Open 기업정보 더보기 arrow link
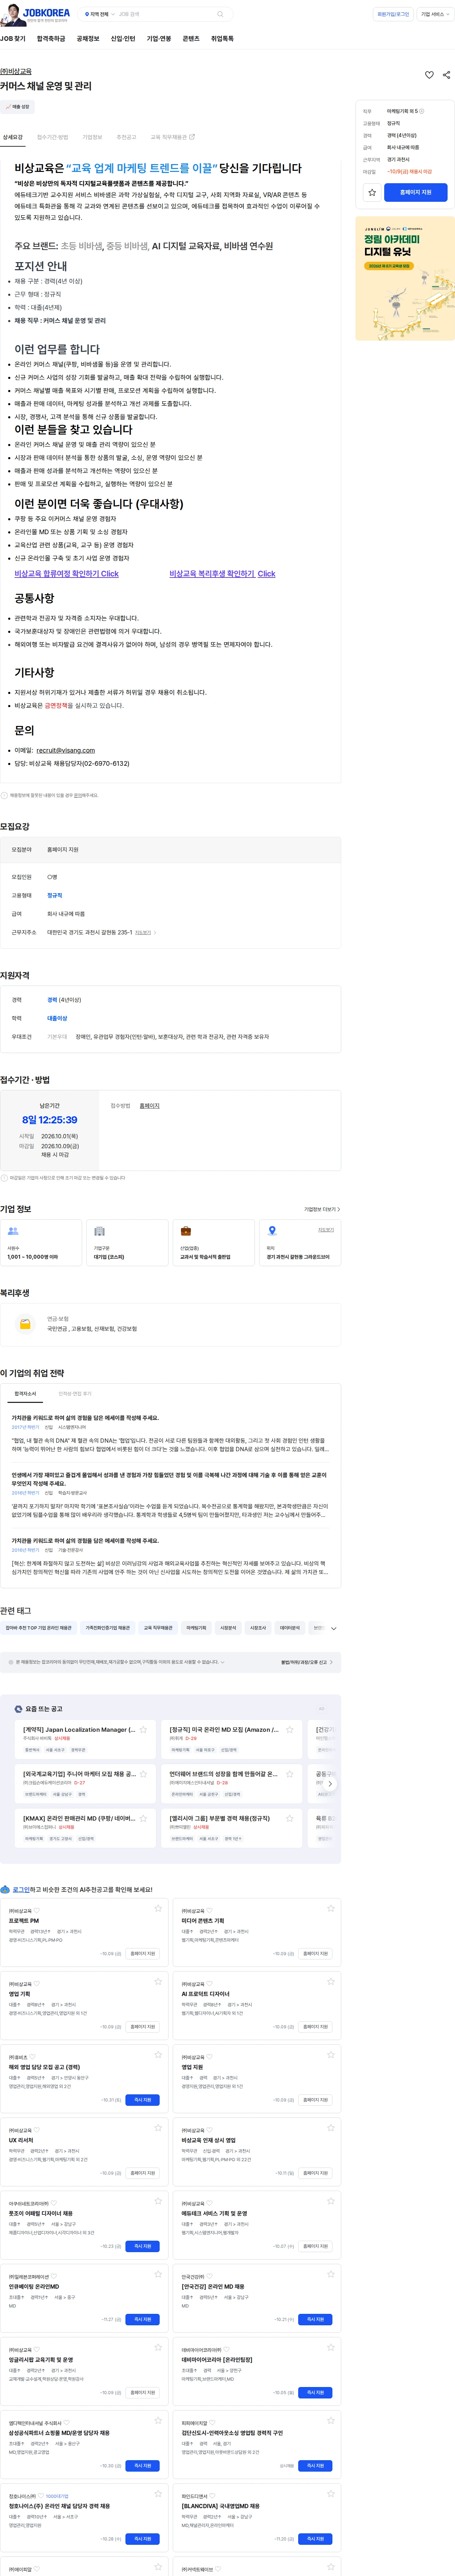The width and height of the screenshot is (455, 2576). tap(322, 1209)
